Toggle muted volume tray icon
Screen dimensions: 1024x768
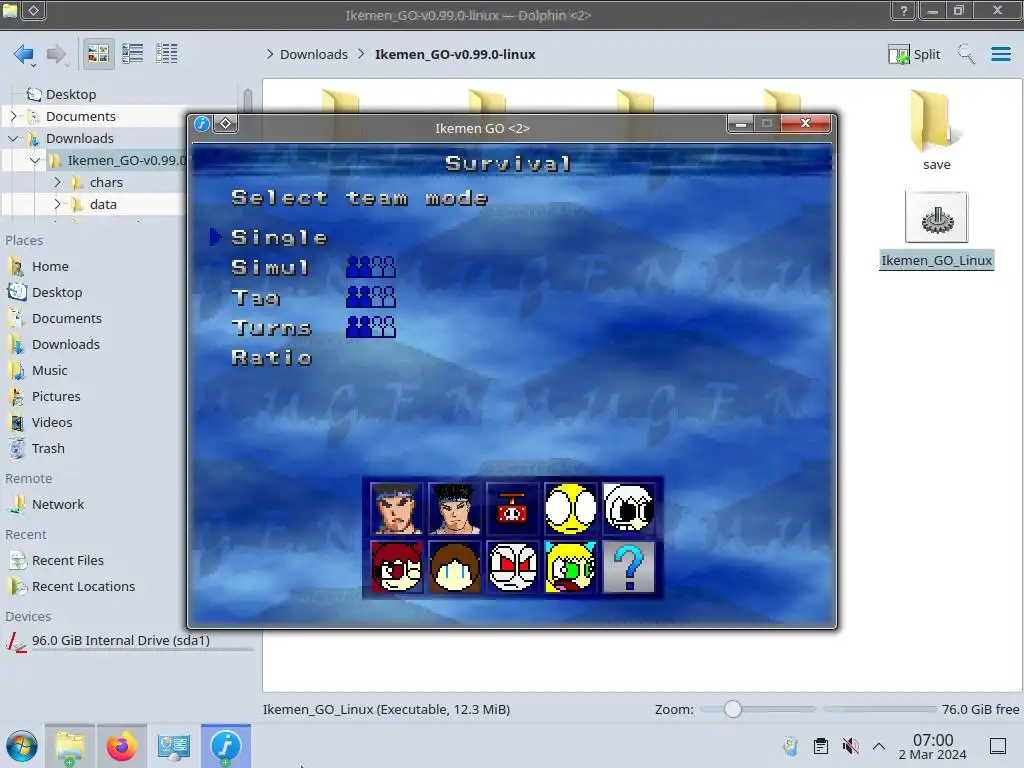(850, 746)
